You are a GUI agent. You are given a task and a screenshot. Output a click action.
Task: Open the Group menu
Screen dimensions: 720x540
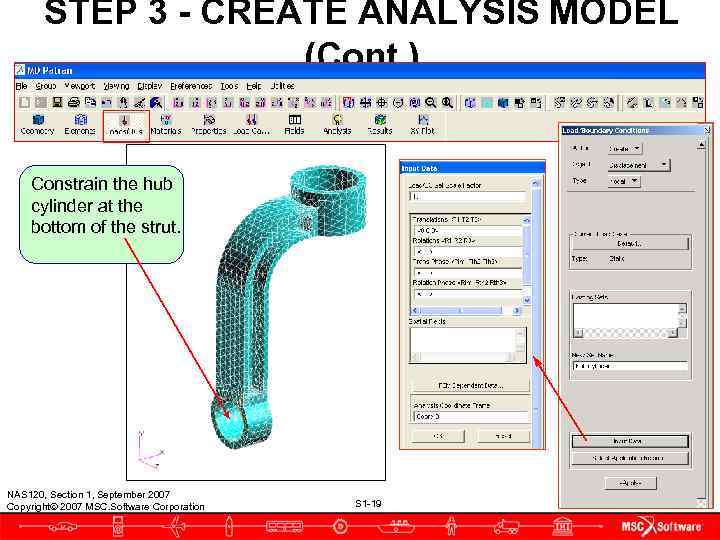point(45,86)
